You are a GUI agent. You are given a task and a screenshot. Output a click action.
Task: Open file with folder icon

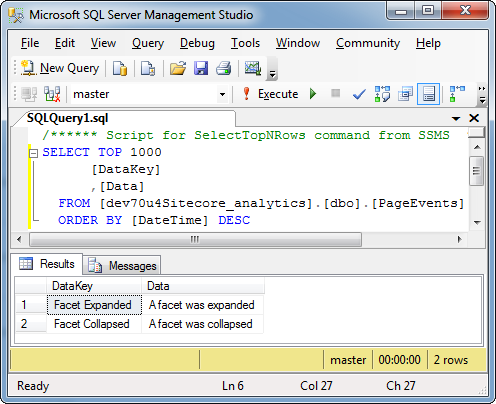(x=178, y=68)
